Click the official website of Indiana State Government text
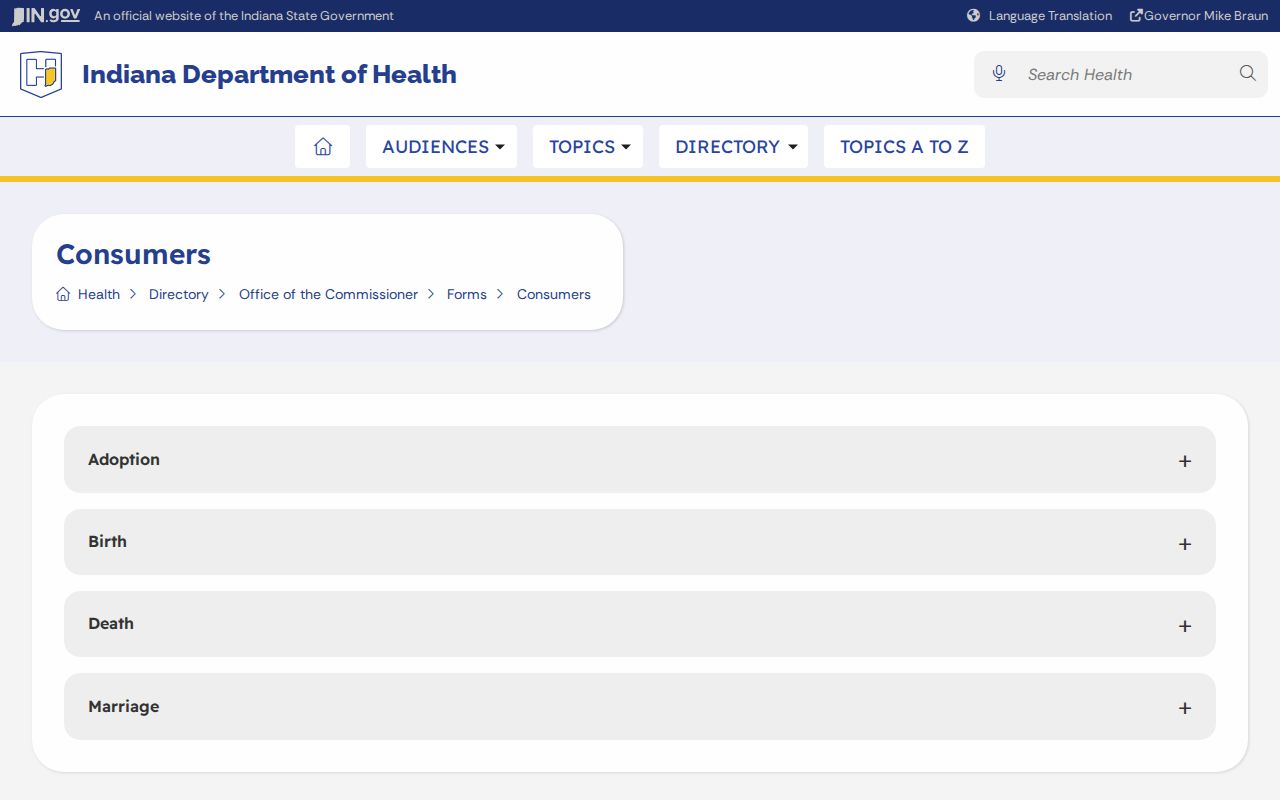The image size is (1280, 800). pos(244,16)
